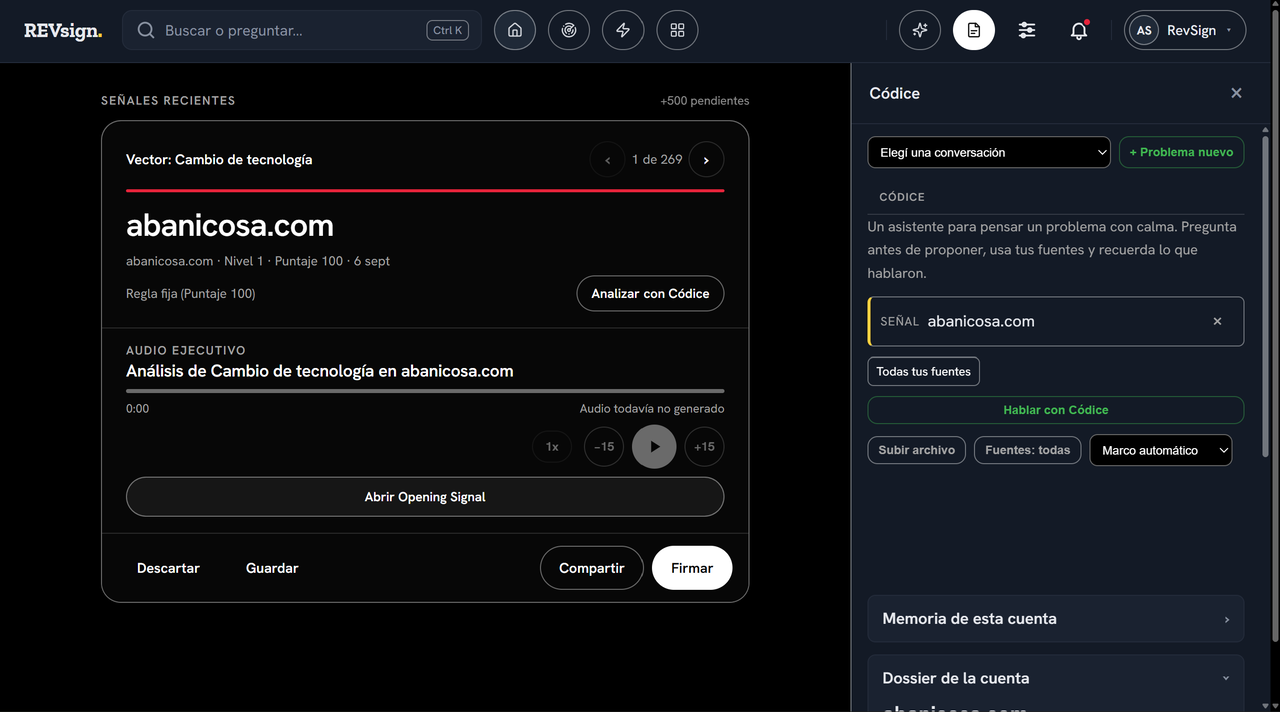Click the SEÑALES RECIENTES heading
The height and width of the screenshot is (712, 1280).
(168, 101)
